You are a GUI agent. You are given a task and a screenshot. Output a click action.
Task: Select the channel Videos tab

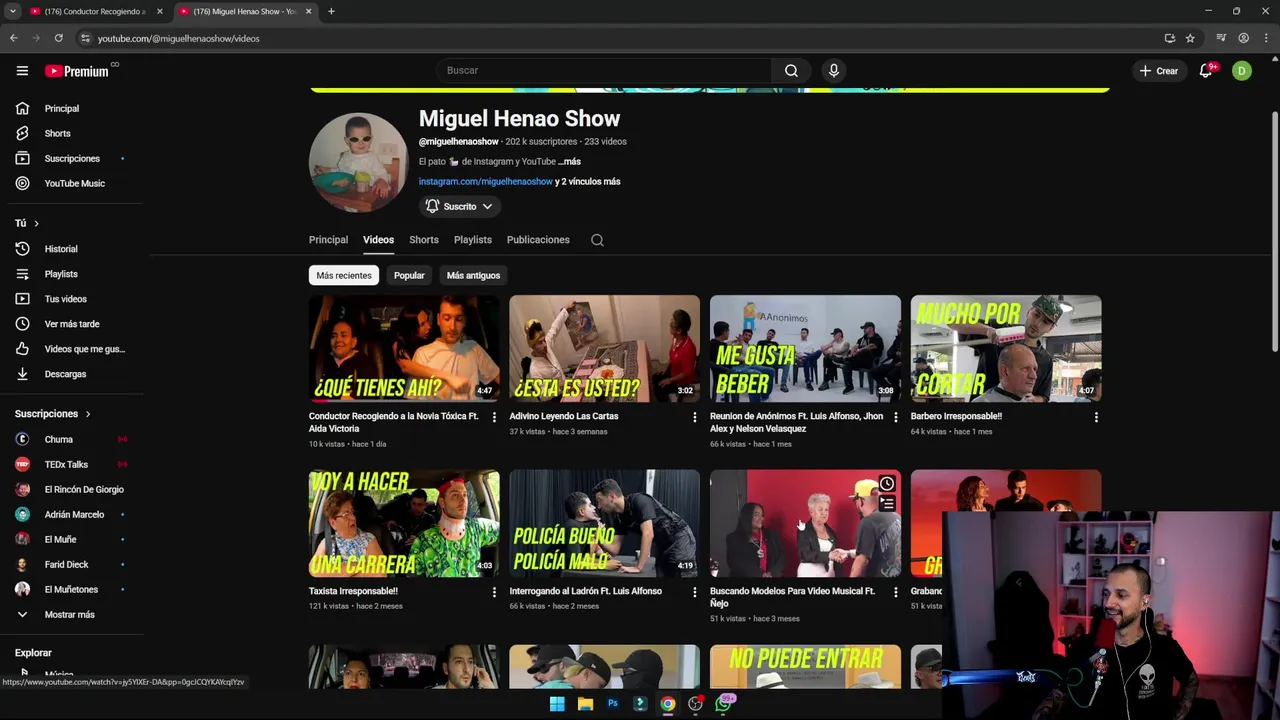(378, 240)
